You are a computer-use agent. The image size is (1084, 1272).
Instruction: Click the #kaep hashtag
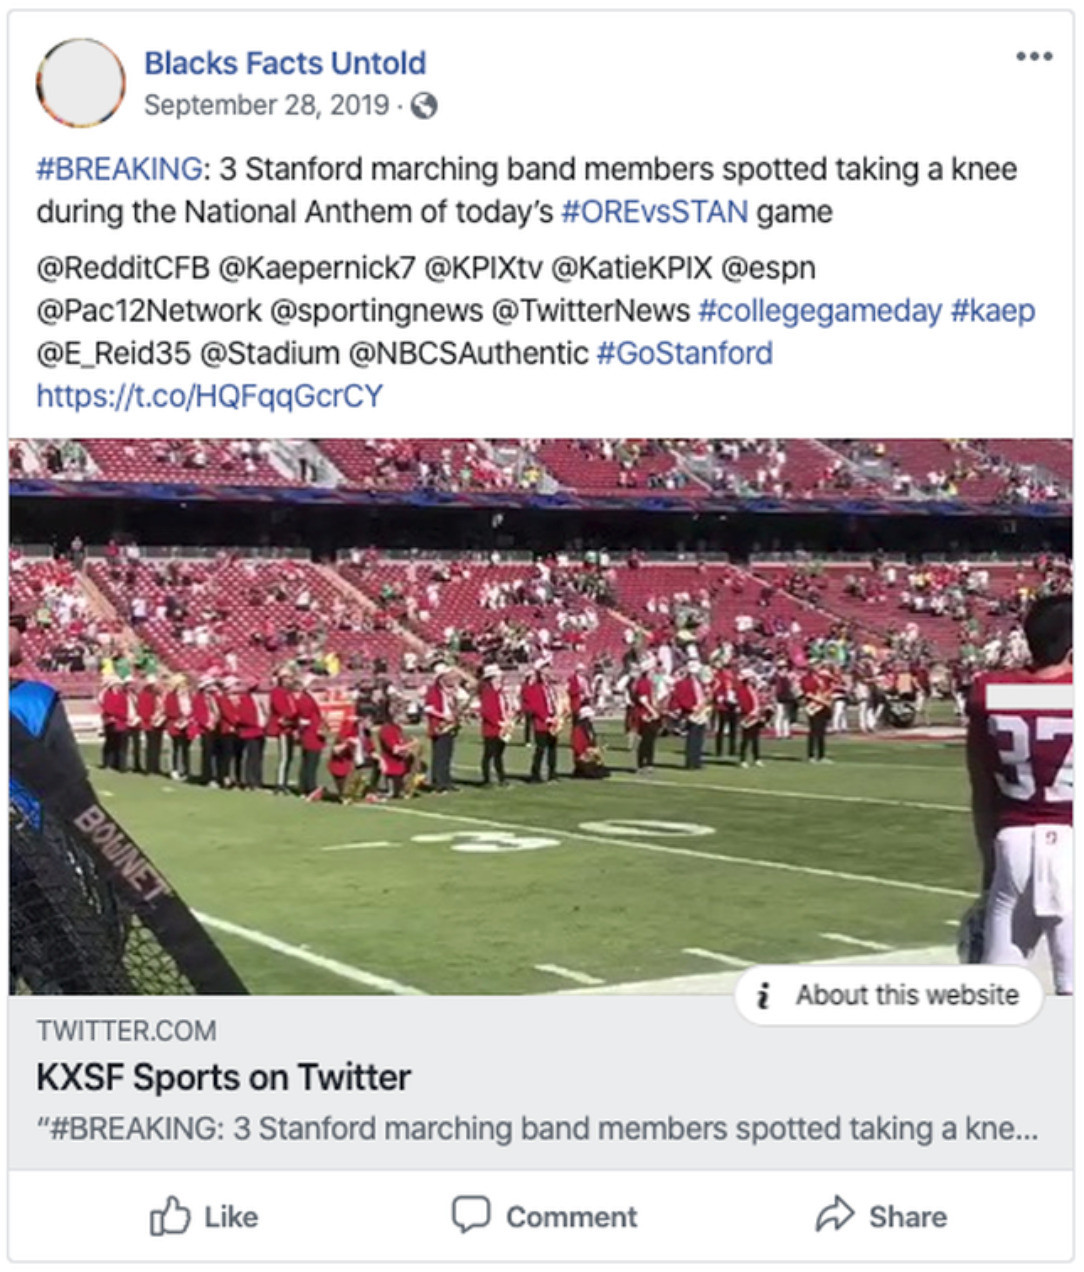(x=992, y=311)
